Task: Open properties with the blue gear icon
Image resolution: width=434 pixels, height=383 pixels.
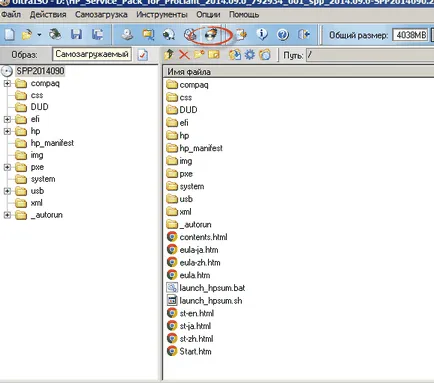Action: [x=250, y=54]
